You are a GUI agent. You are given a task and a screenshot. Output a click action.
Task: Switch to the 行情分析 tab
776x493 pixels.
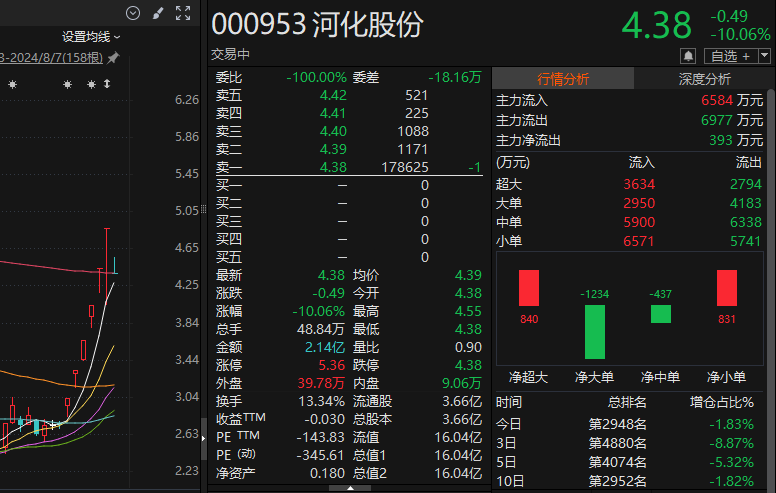(563, 79)
